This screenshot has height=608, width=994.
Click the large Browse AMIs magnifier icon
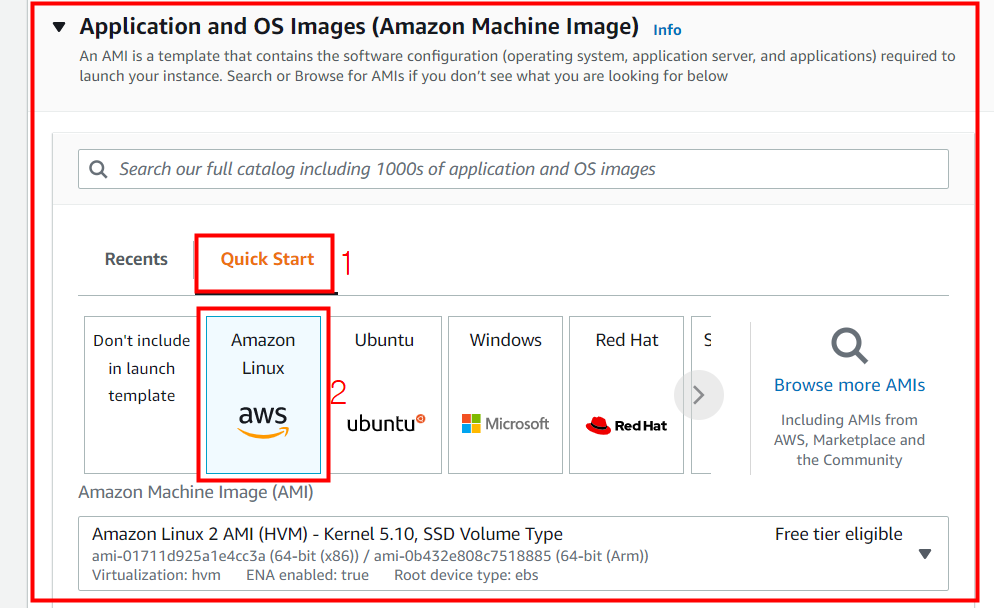[849, 346]
